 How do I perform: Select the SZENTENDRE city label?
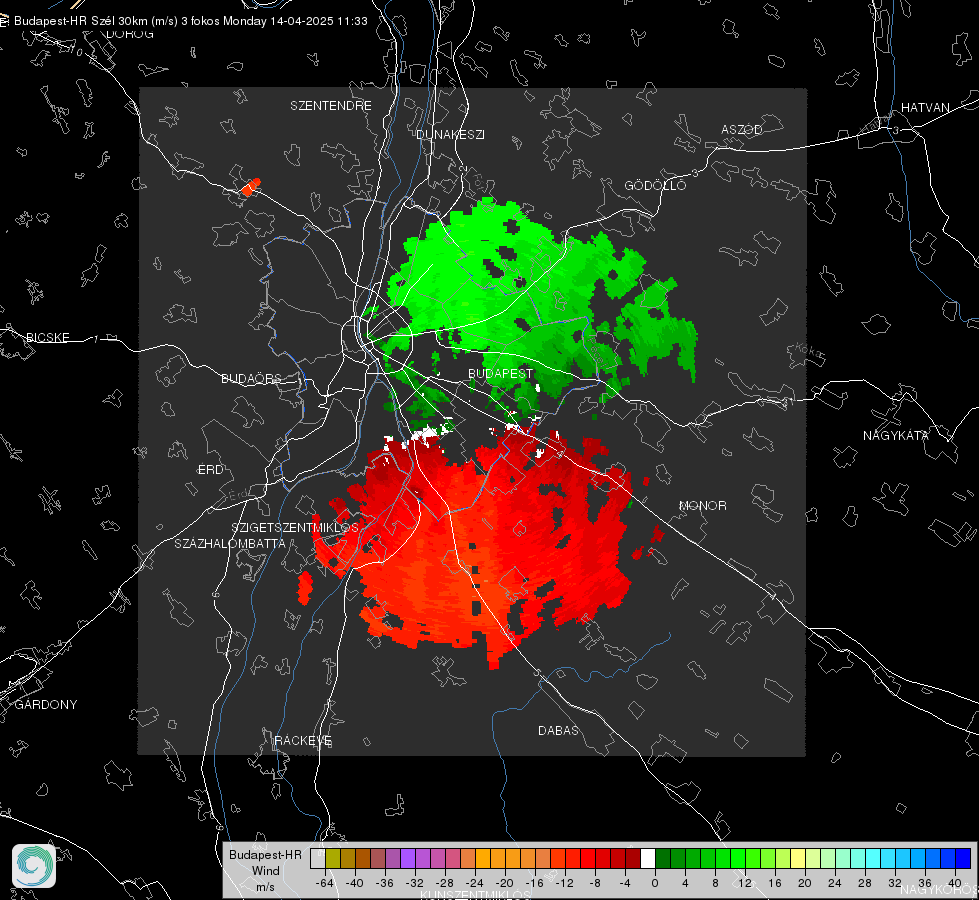[331, 106]
